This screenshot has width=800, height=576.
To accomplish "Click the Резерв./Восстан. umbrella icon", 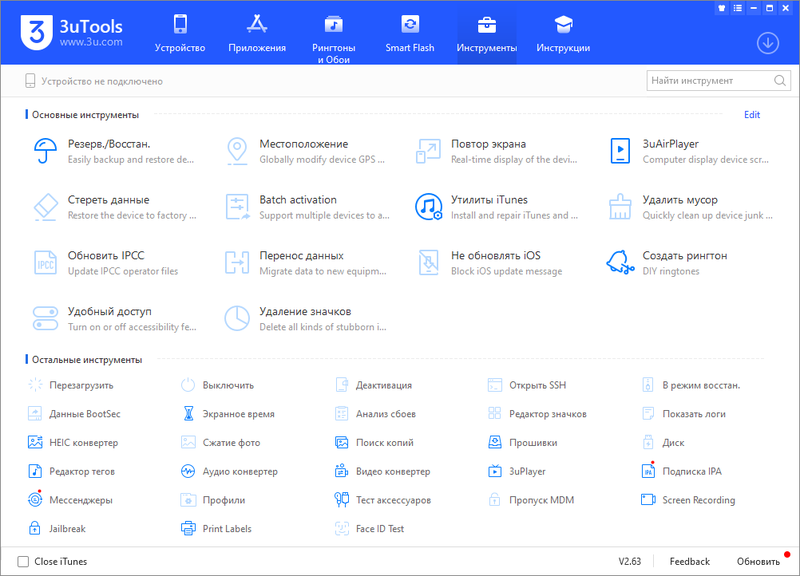I will 45,151.
